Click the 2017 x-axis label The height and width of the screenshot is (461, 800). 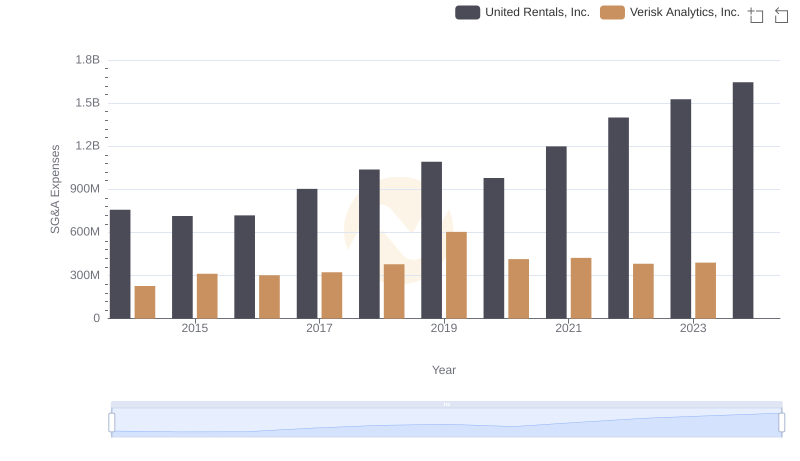pyautogui.click(x=319, y=328)
